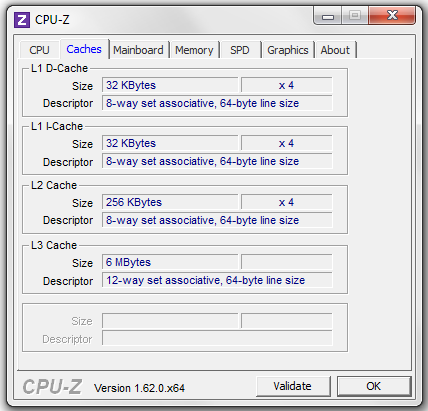Viewport: 428px width, 411px height.
Task: Minimize the CPU-Z window
Action: point(328,16)
